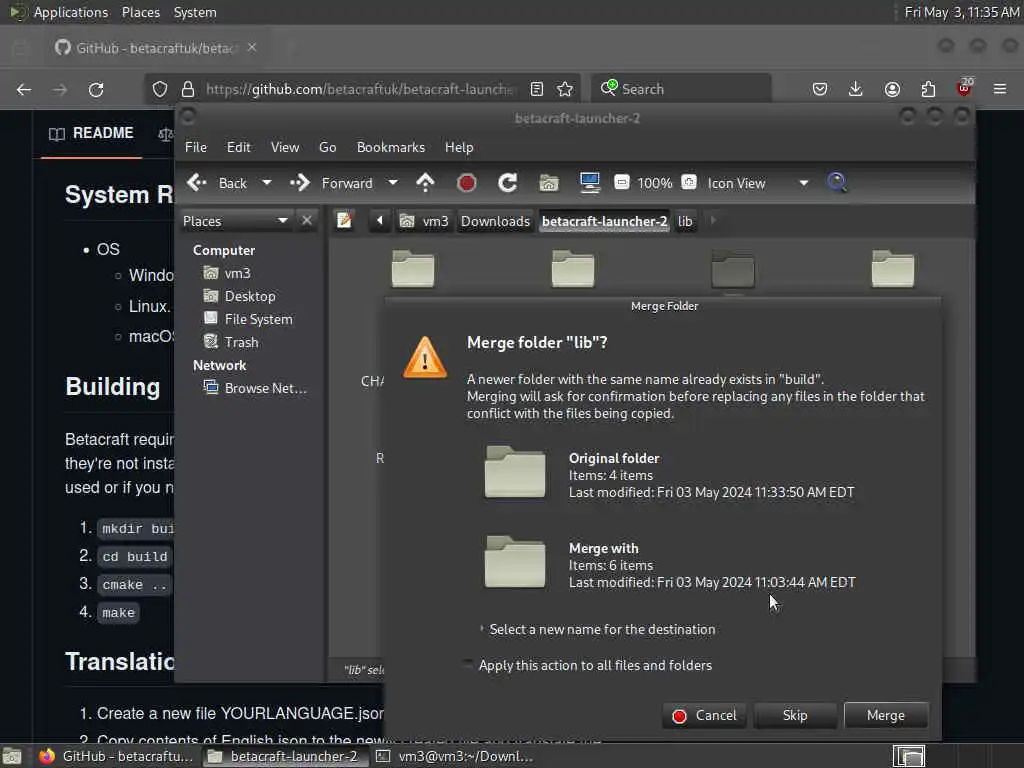Go up to parent folder

425,183
